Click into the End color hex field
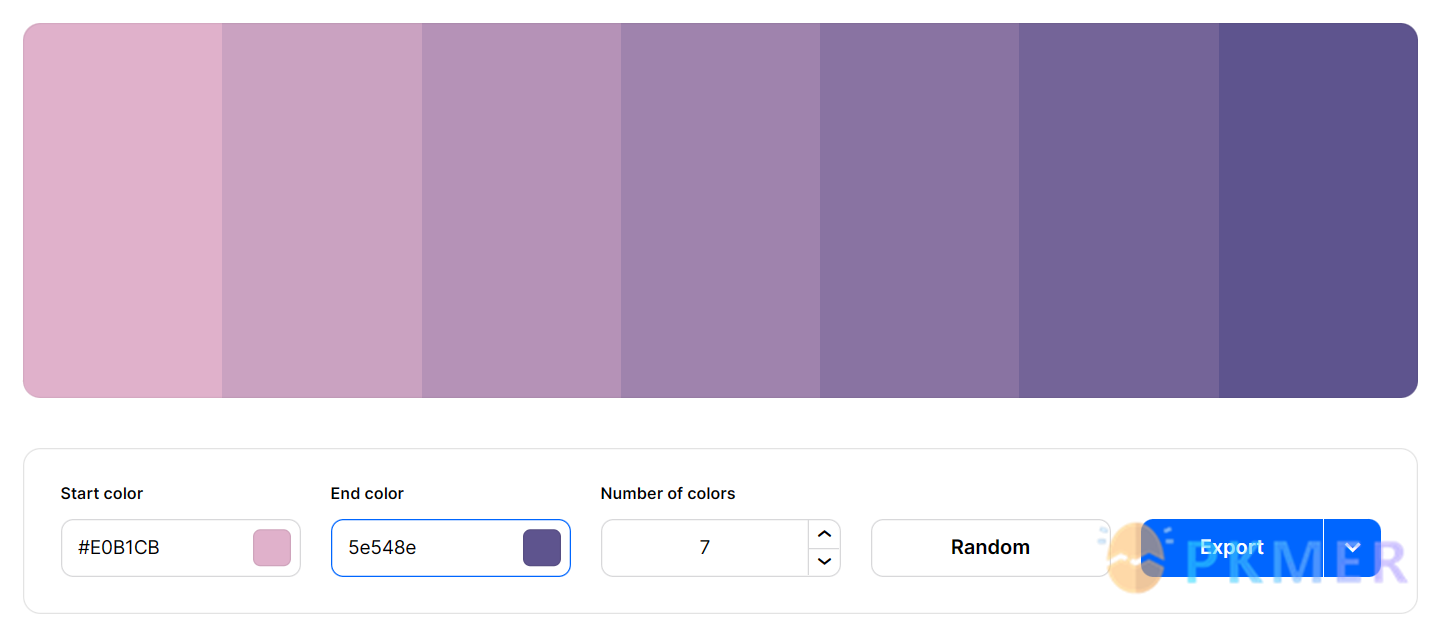 pos(425,548)
